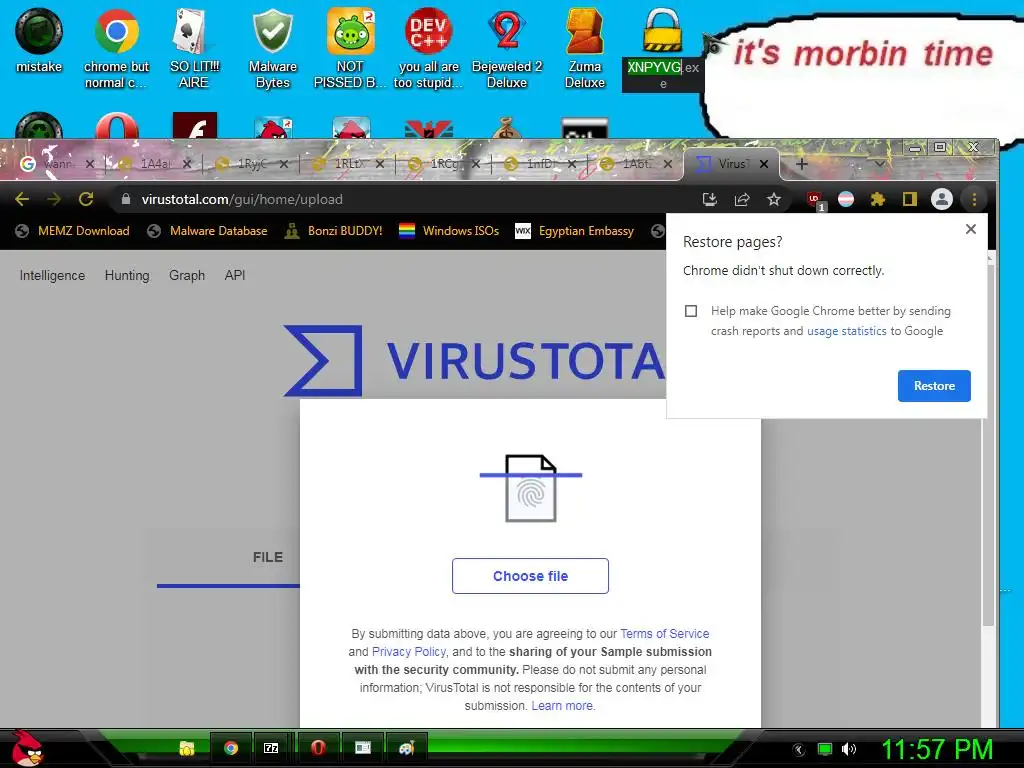Click the Choose file button
This screenshot has height=768, width=1024.
coord(530,576)
